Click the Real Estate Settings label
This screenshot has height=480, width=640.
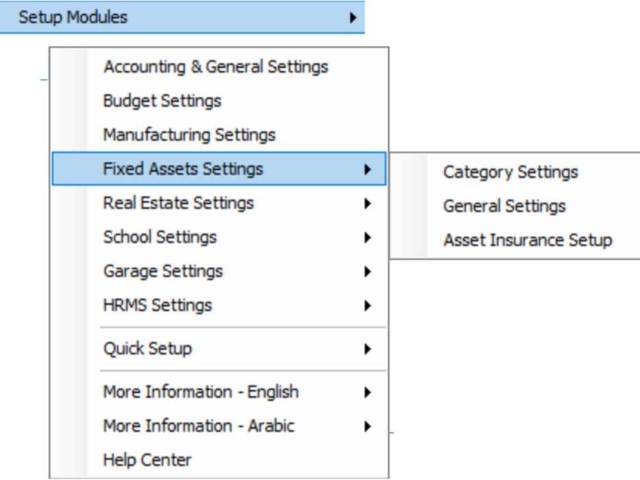178,203
